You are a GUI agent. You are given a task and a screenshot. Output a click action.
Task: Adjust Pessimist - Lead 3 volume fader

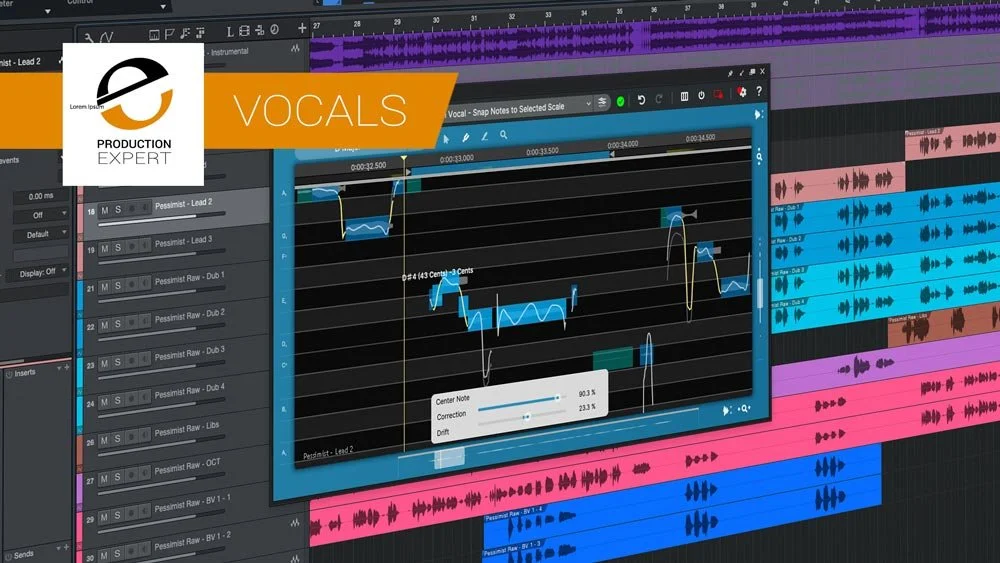pyautogui.click(x=162, y=256)
